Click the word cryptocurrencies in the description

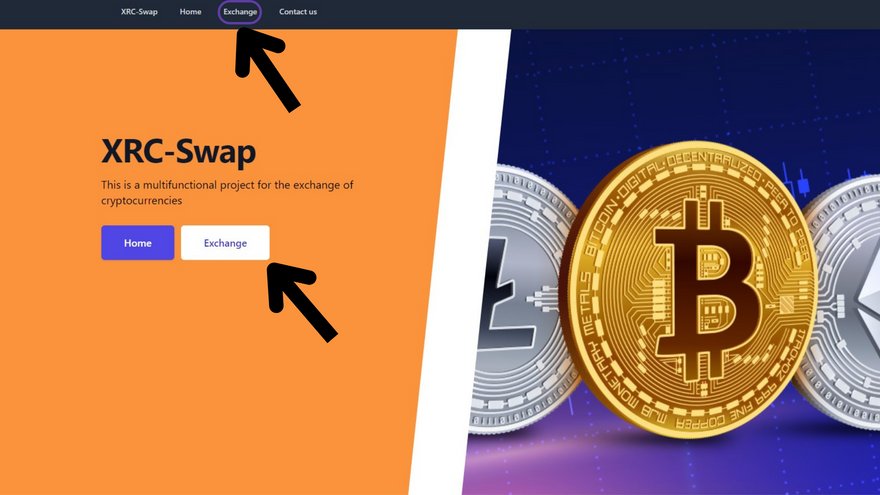(141, 200)
